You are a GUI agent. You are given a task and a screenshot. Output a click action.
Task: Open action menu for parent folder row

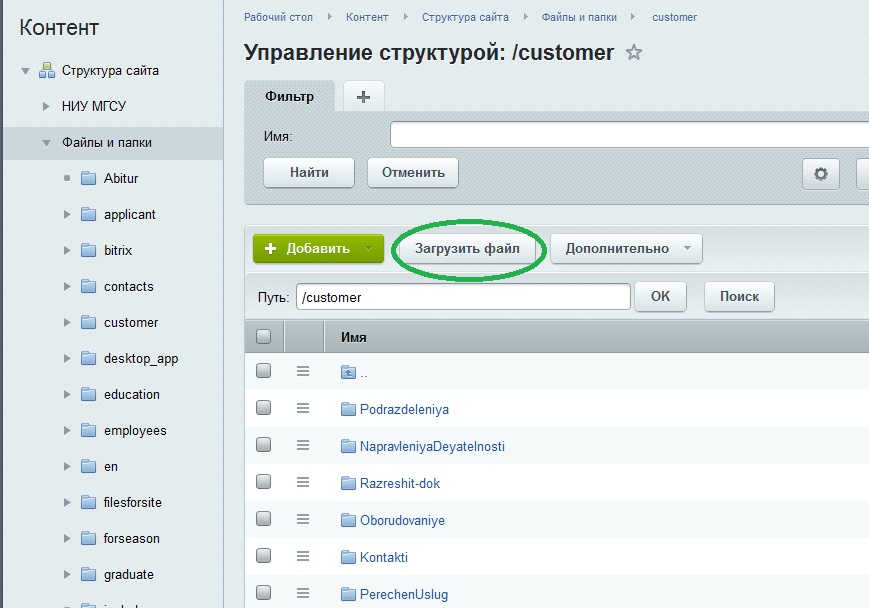point(303,371)
